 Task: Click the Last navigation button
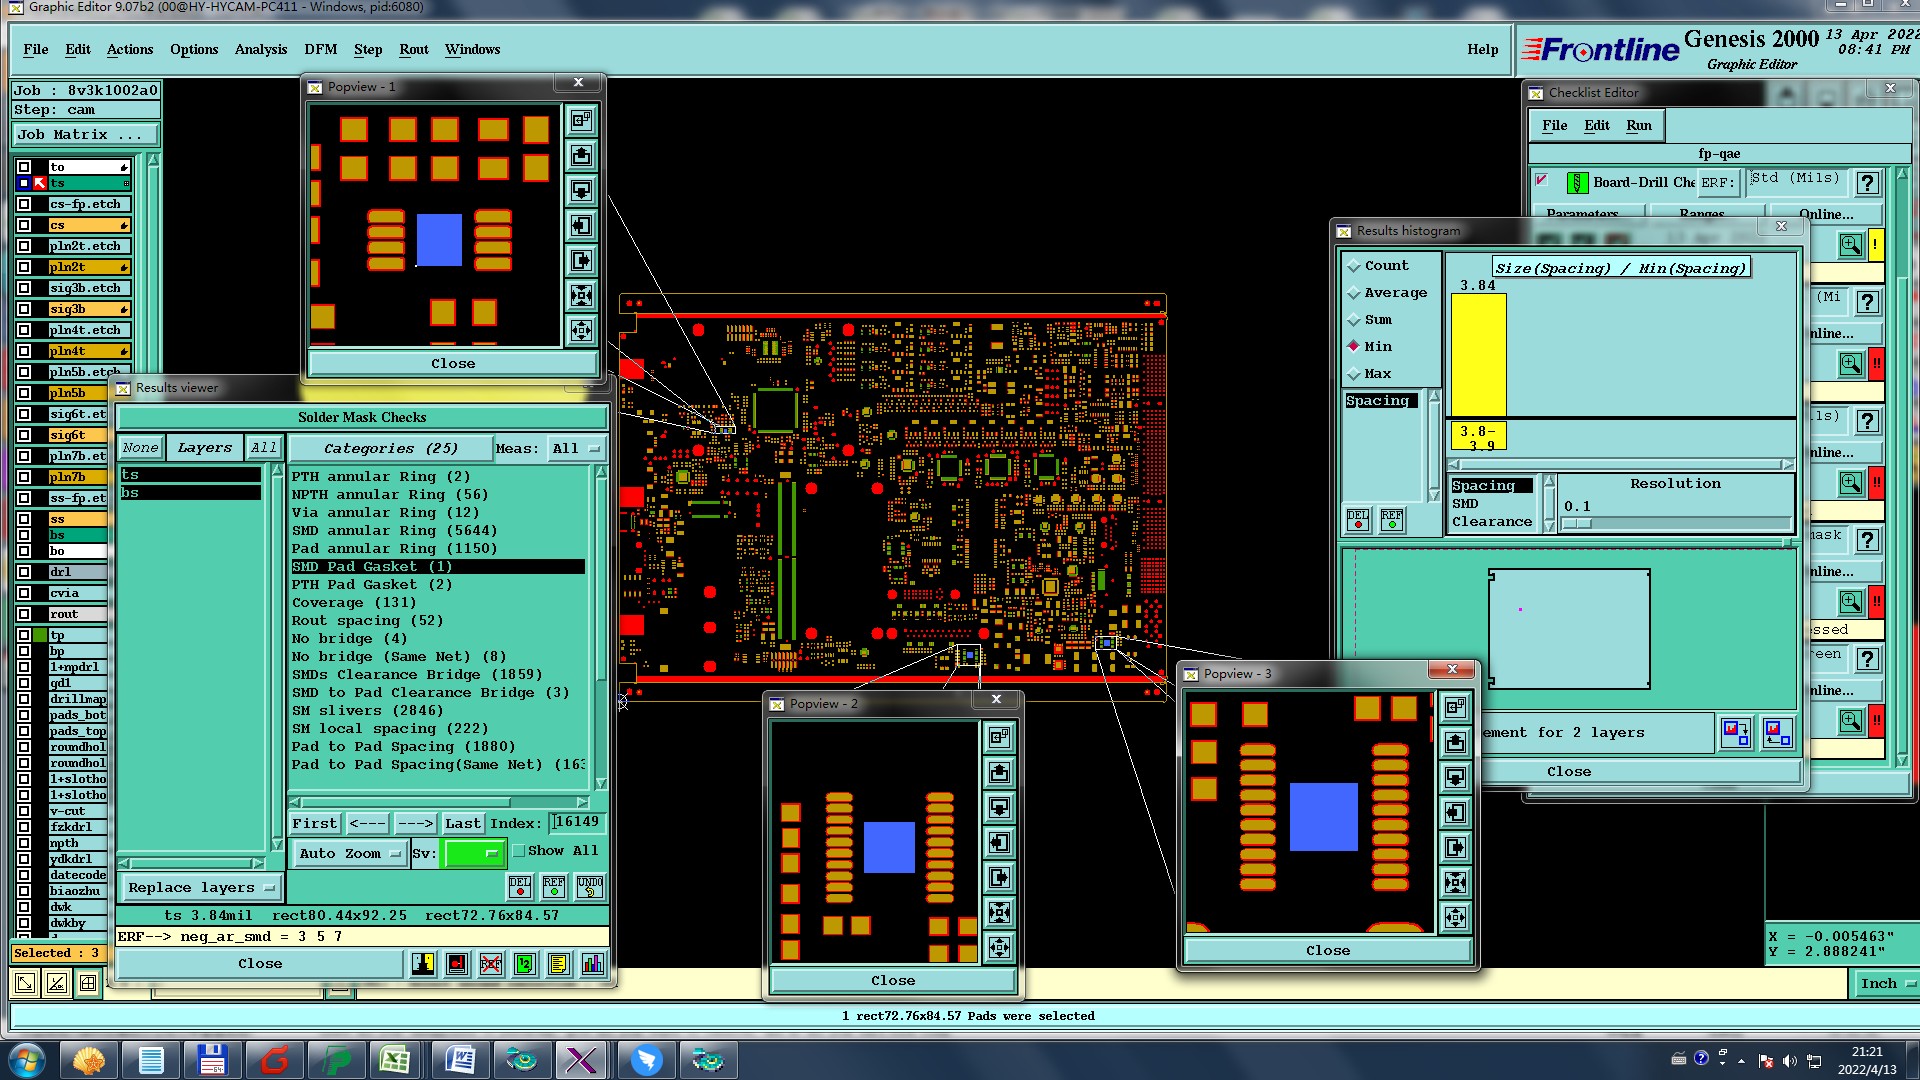[x=462, y=824]
